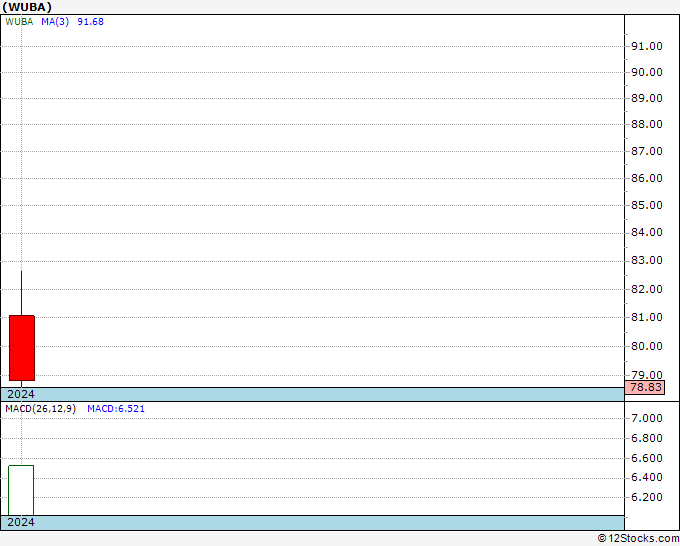680x546 pixels.
Task: Click the 2024 label on the price timeline
Action: [x=21, y=394]
